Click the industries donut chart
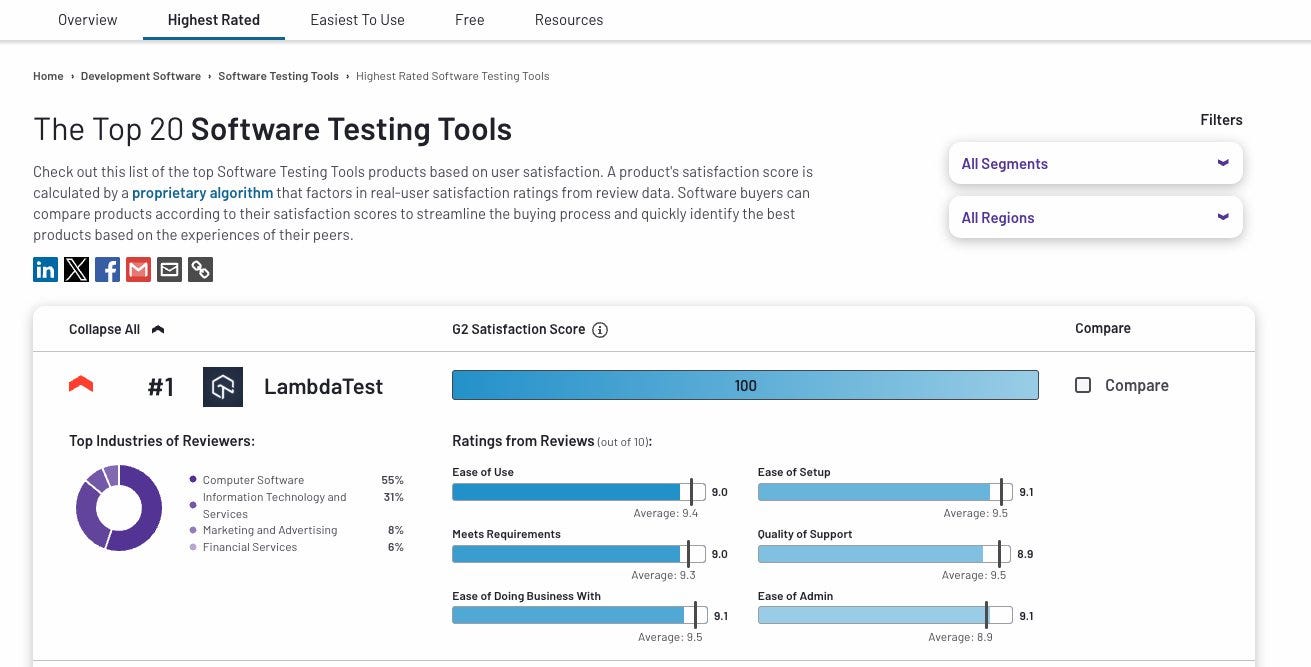The image size is (1311, 667). tap(119, 507)
